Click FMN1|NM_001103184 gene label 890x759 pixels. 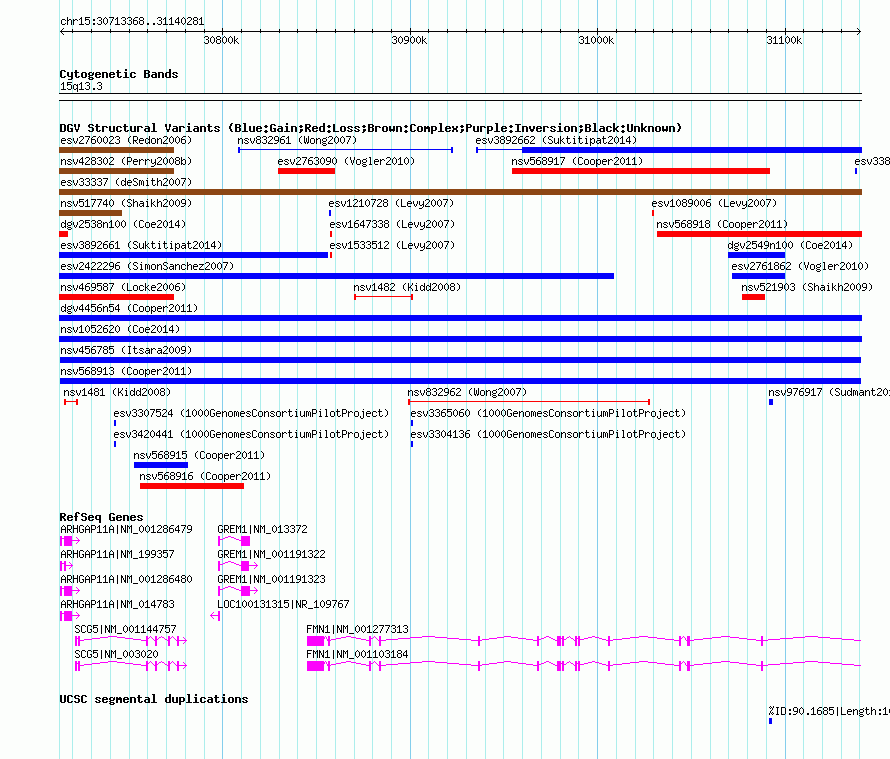357,654
